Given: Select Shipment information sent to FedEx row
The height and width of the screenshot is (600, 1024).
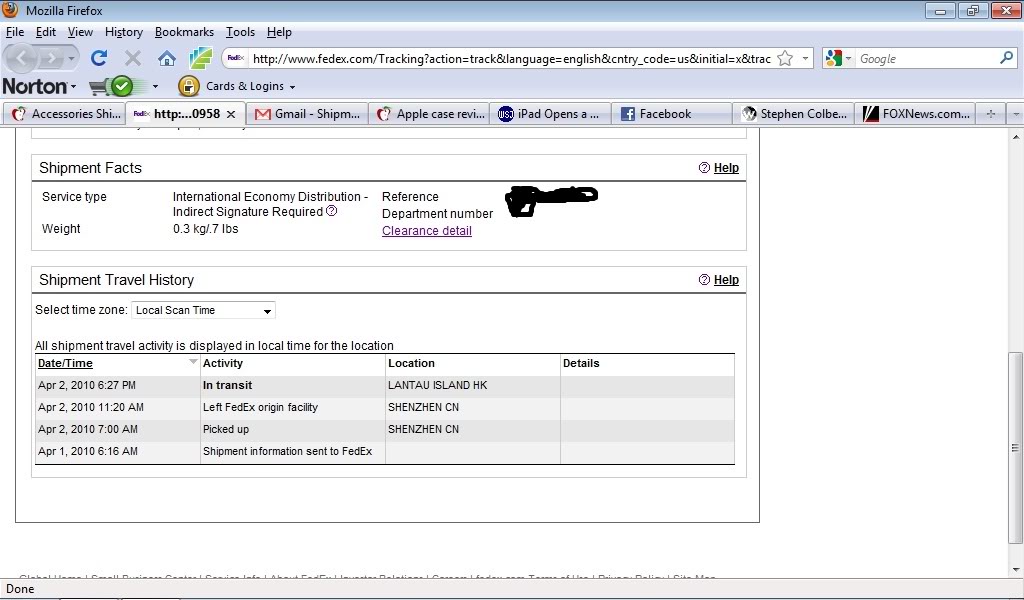Looking at the screenshot, I should coord(385,451).
